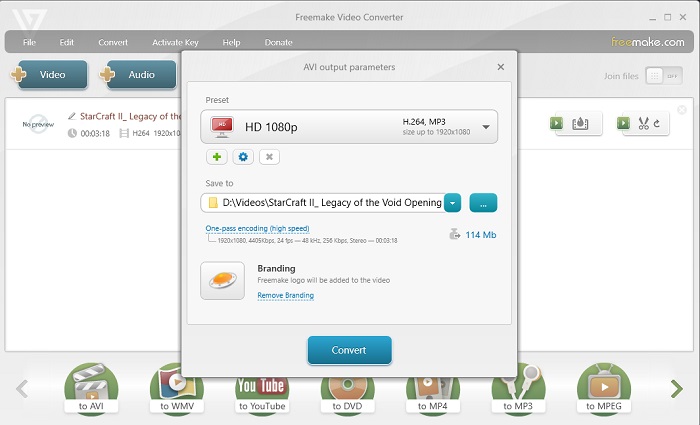Click the Freemake logo in title bar
The image size is (700, 425).
click(x=29, y=22)
